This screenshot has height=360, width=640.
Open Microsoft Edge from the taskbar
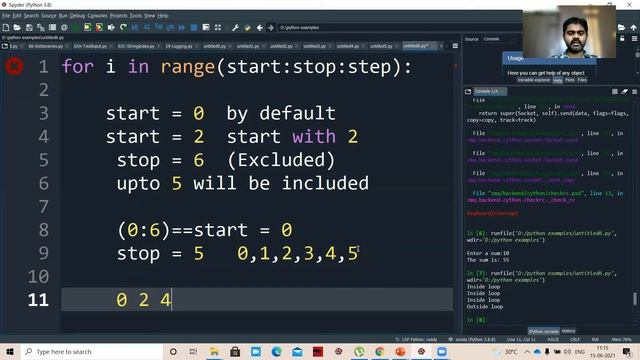[x=276, y=351]
